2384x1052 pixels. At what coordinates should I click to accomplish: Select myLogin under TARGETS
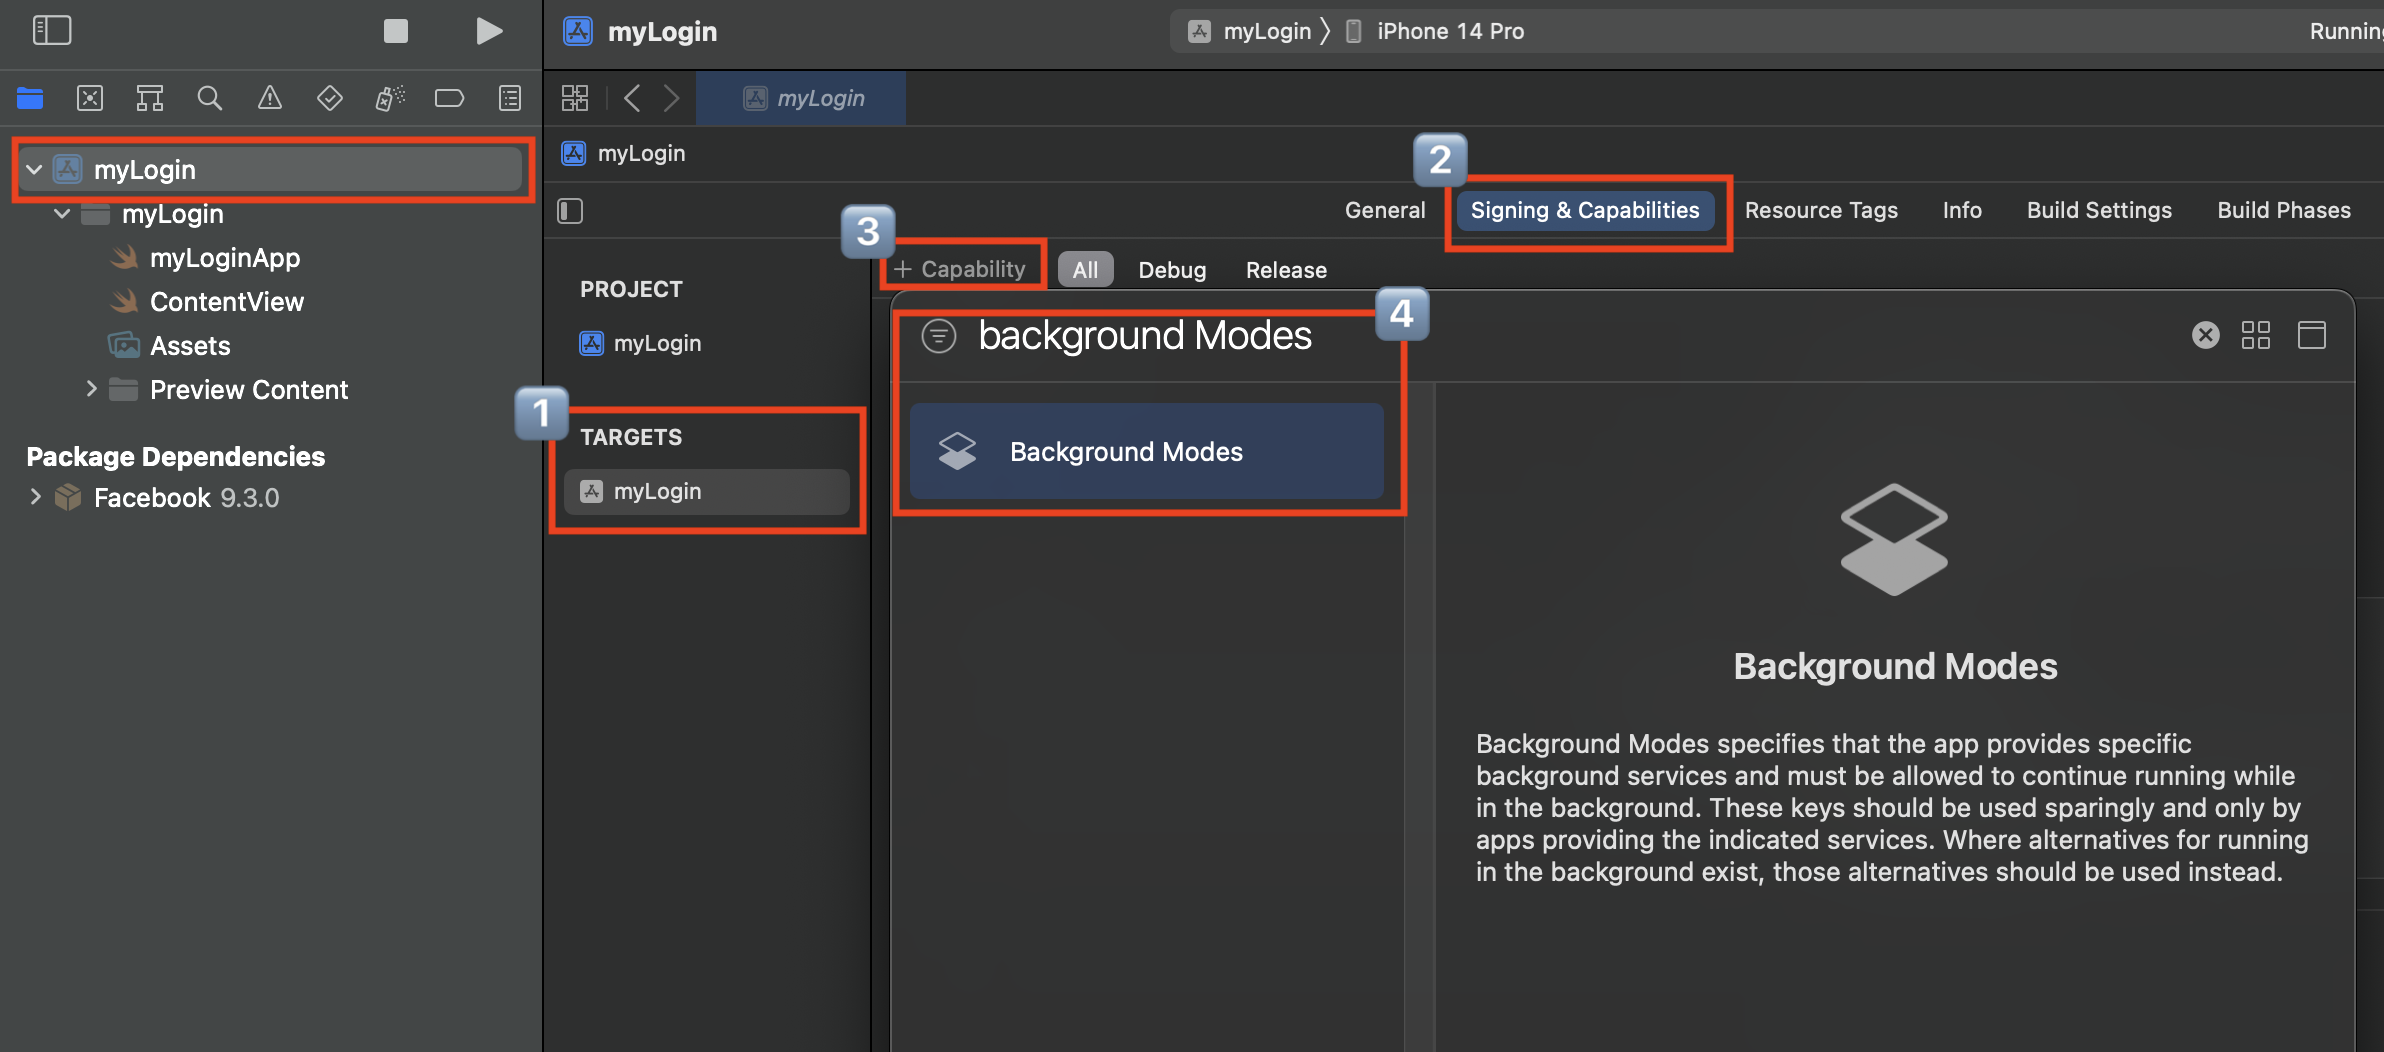pyautogui.click(x=707, y=491)
